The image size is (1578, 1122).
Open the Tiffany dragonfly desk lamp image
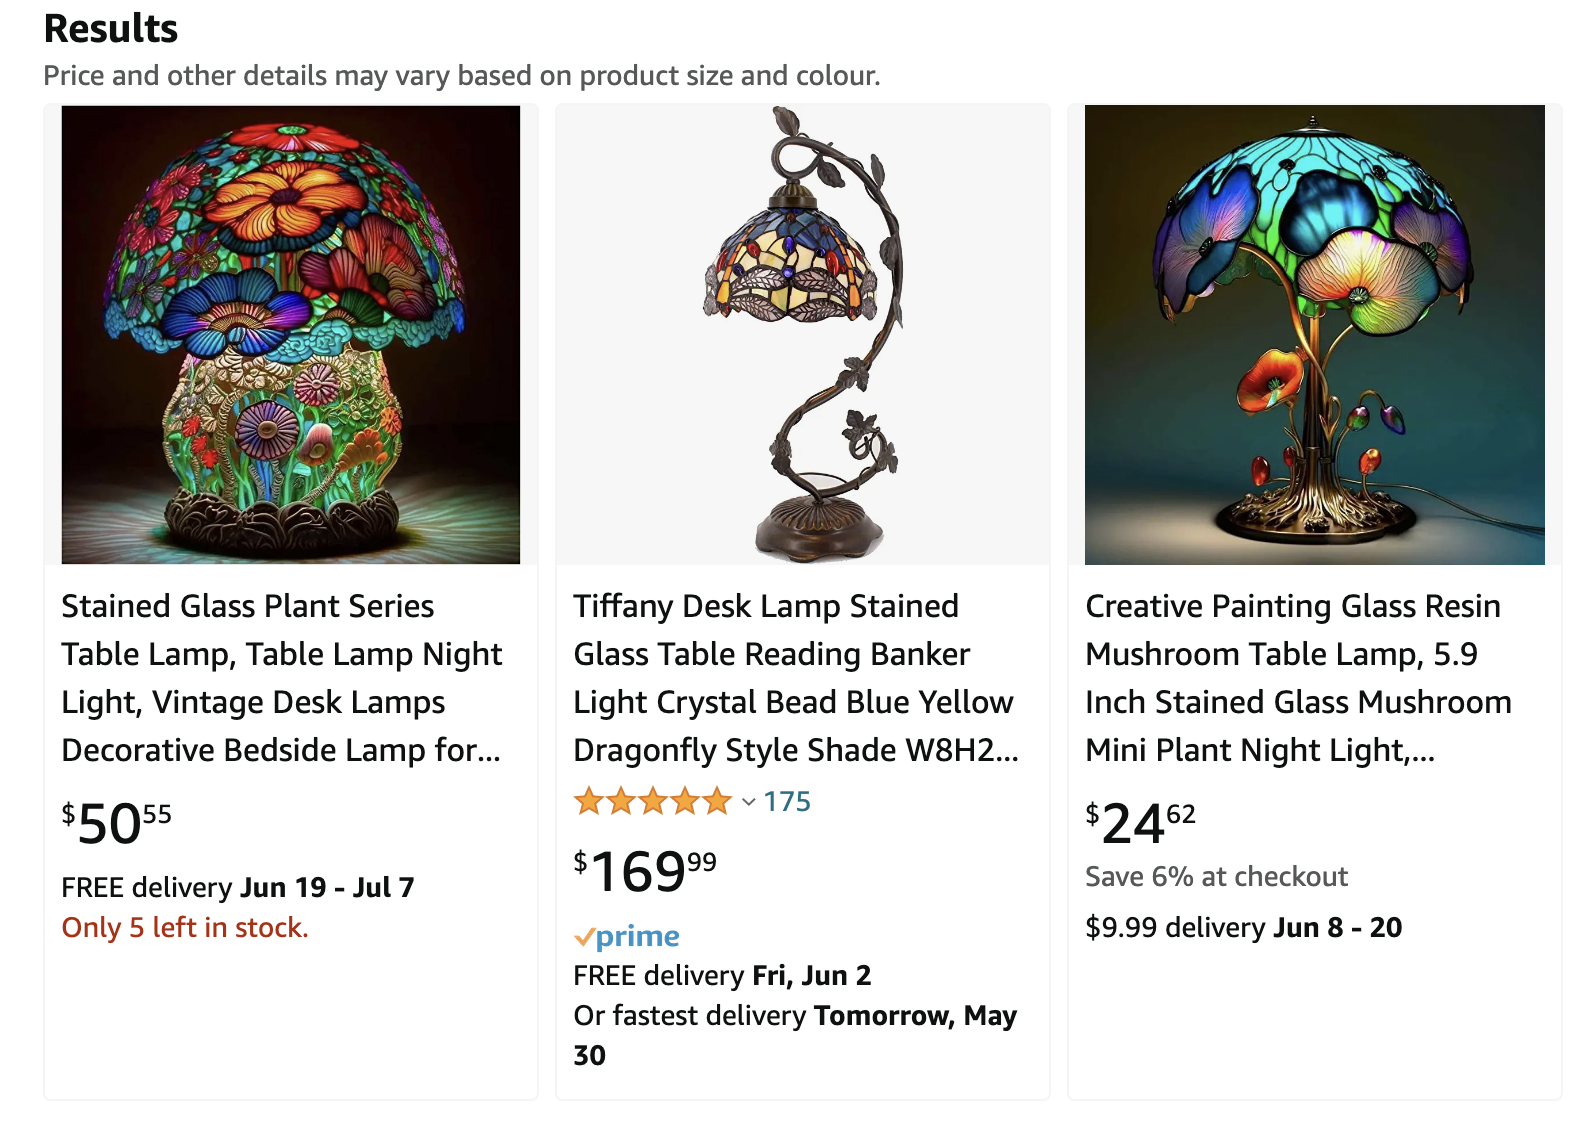click(803, 334)
